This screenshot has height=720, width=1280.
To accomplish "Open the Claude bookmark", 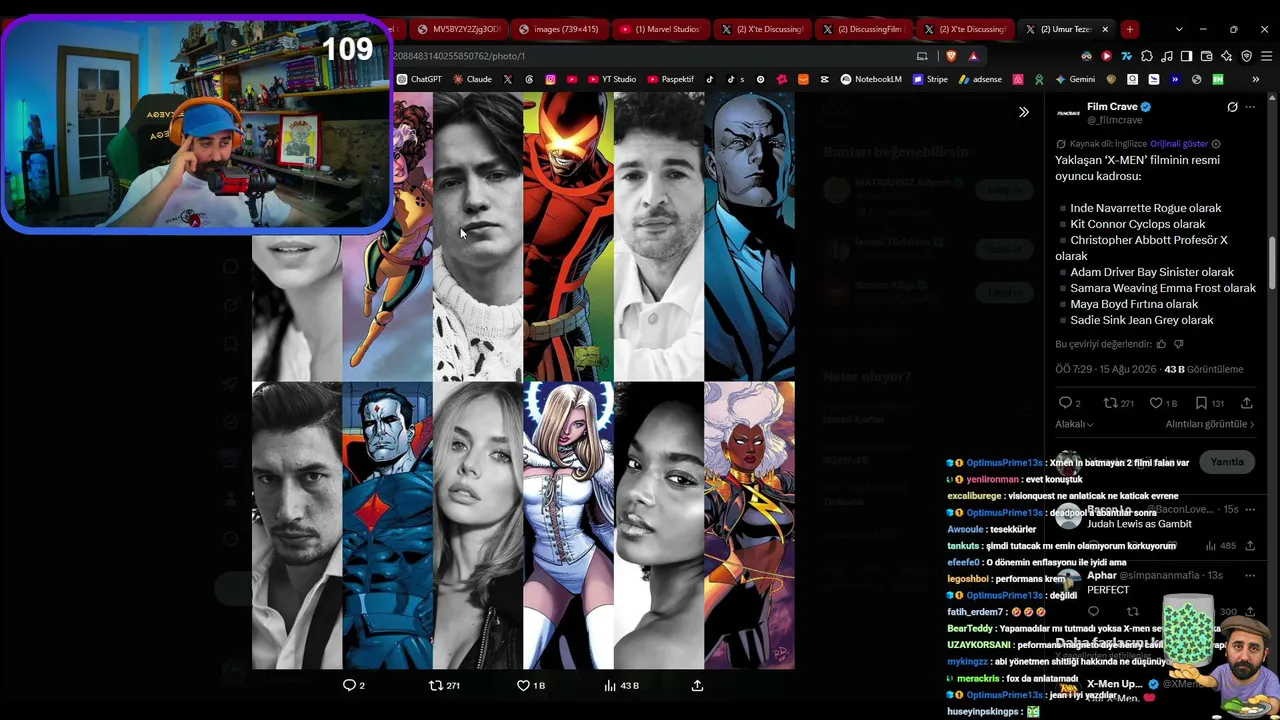I will coord(472,79).
